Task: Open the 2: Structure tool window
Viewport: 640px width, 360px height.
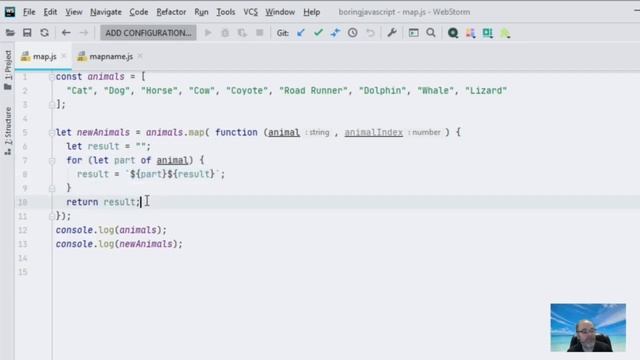Action: [x=8, y=131]
